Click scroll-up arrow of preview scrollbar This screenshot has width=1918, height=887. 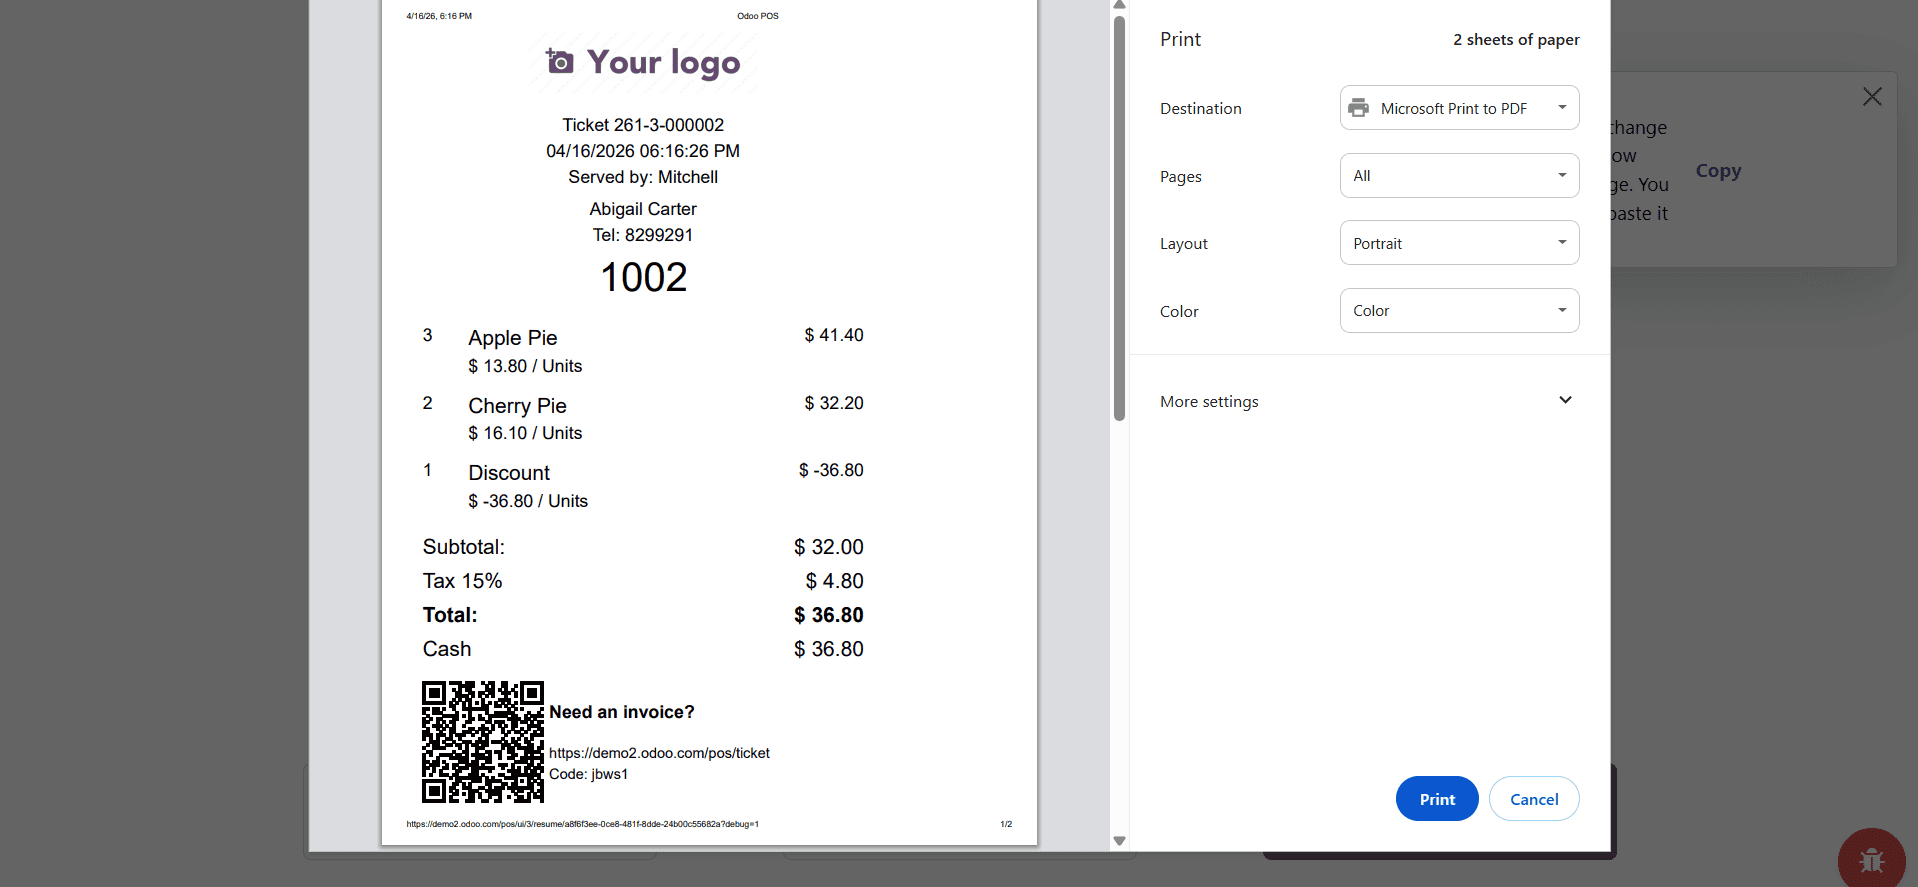[x=1119, y=5]
